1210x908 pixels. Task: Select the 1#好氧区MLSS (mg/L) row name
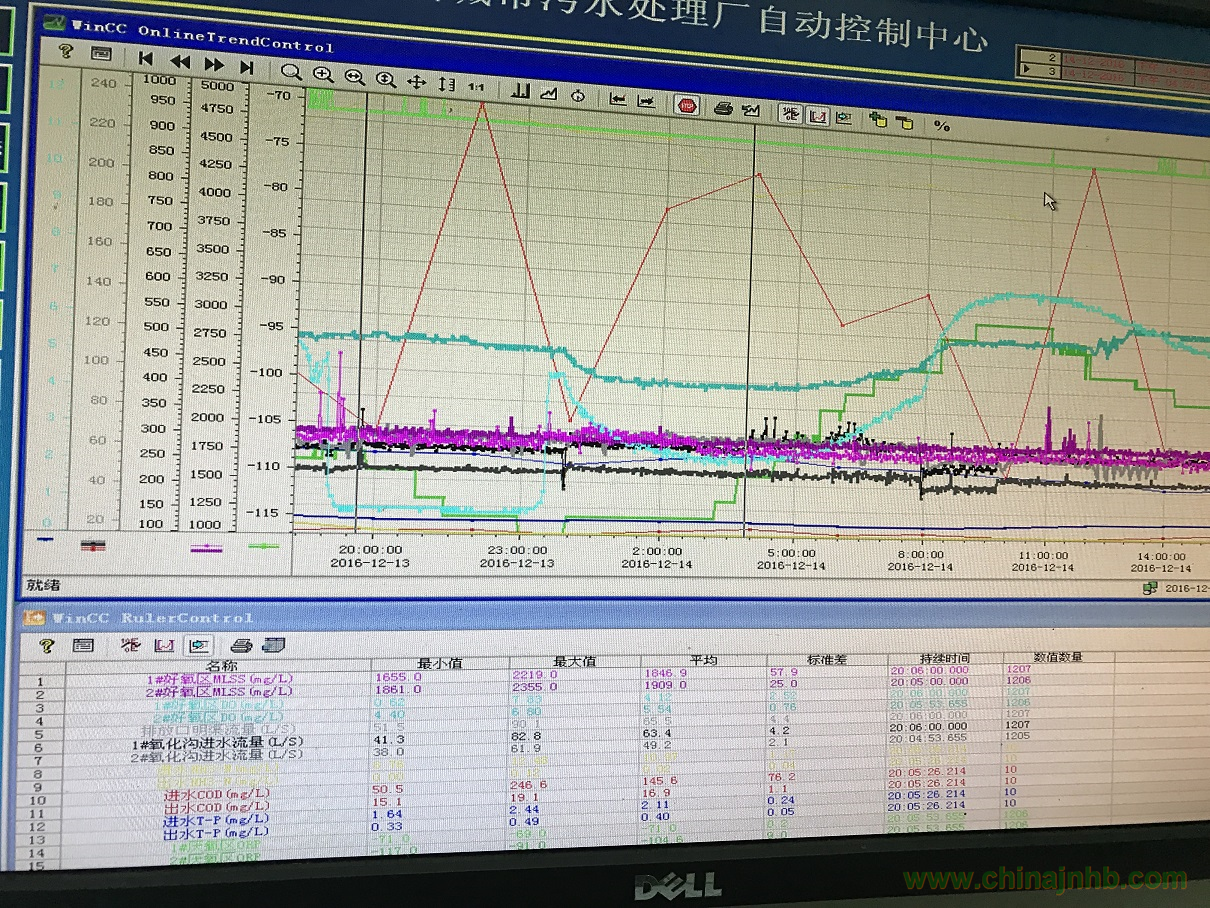point(220,679)
